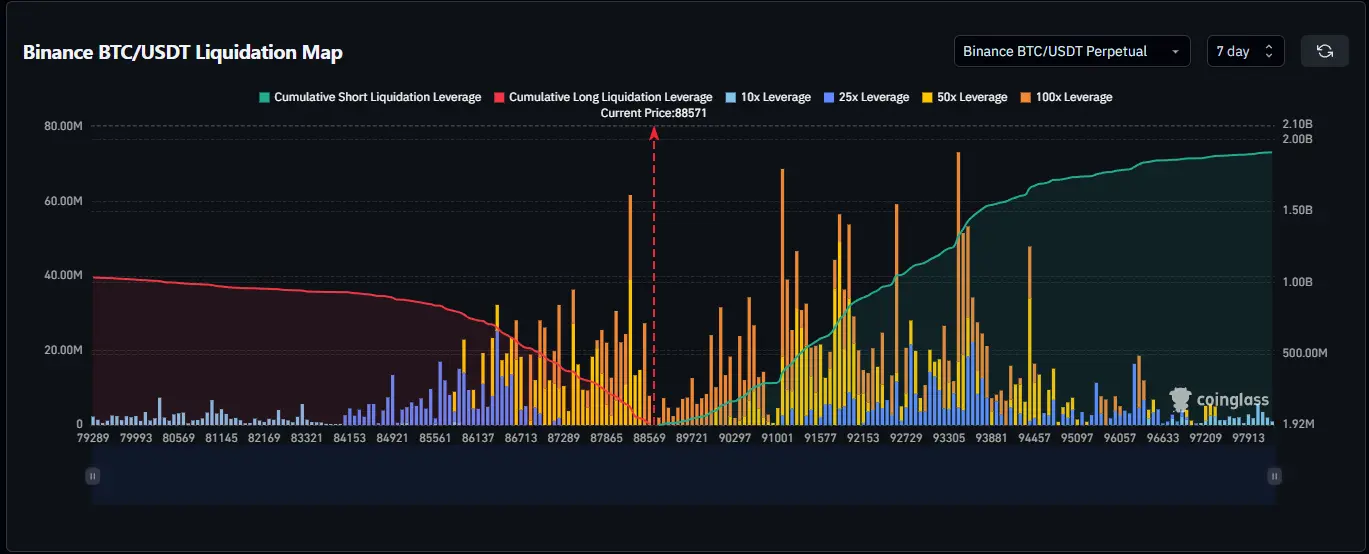Click the orange 100x Leverage legend swatch

[1025, 97]
